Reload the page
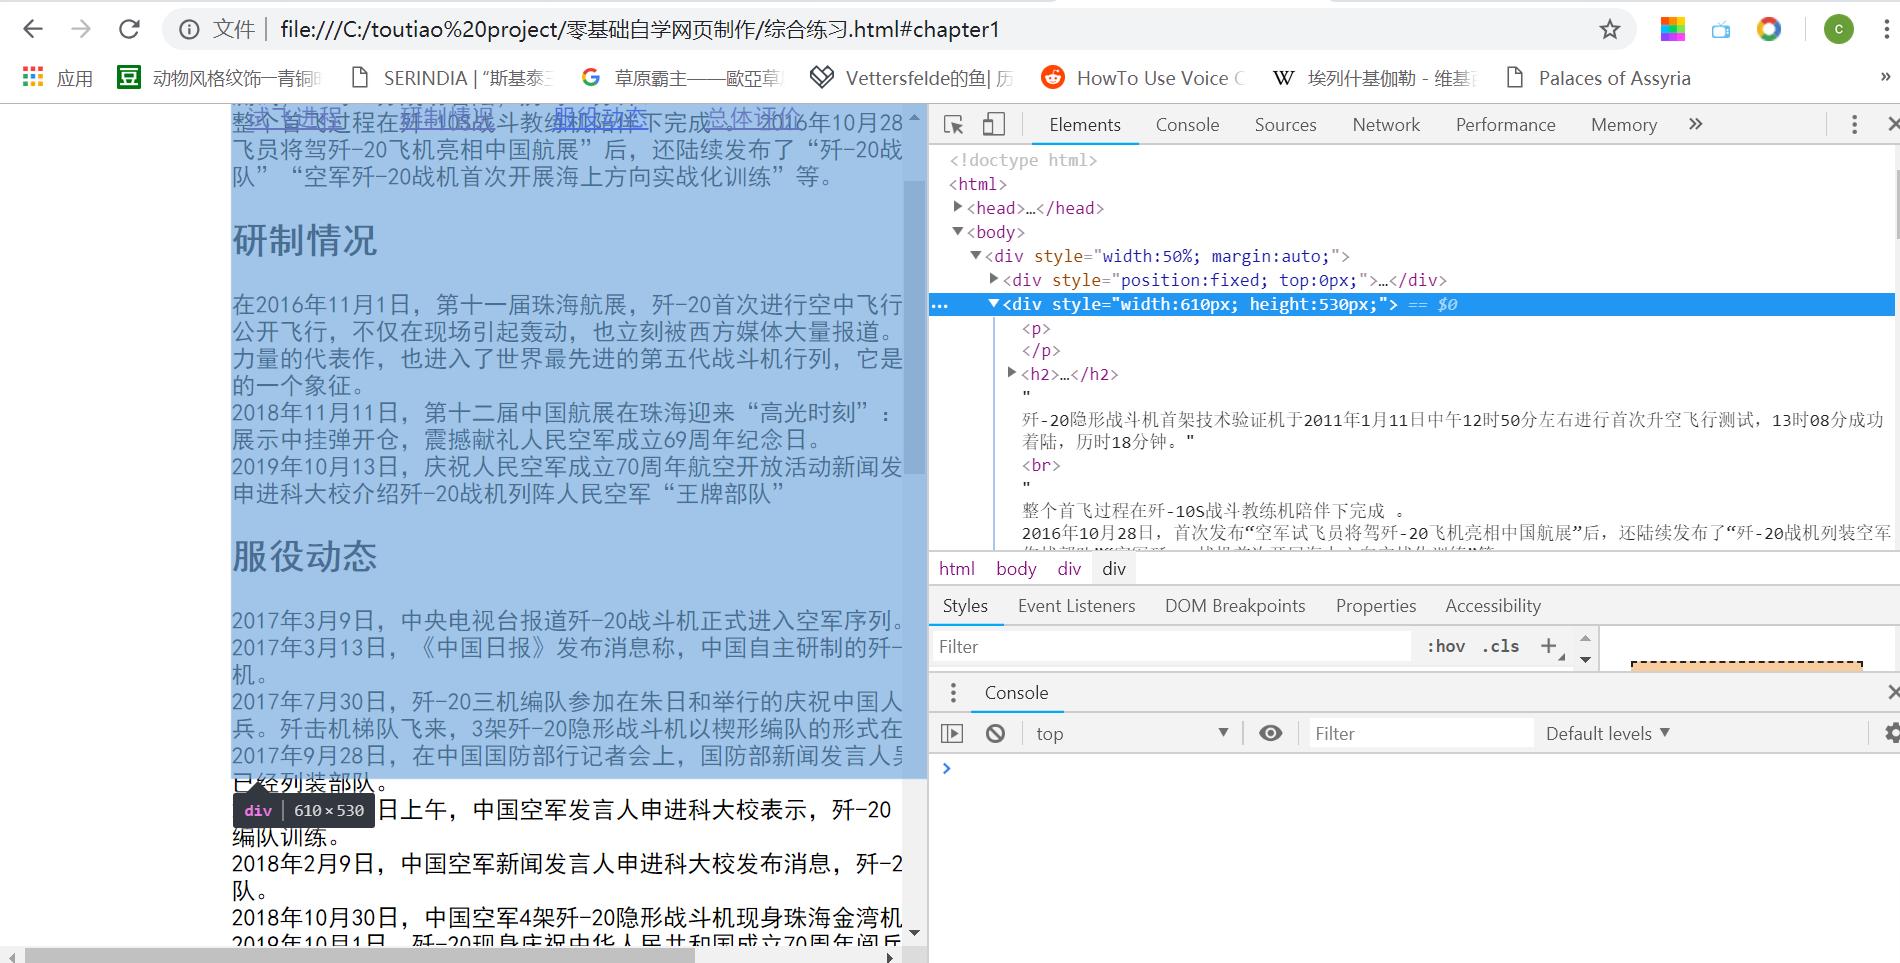The width and height of the screenshot is (1900, 963). [x=130, y=29]
